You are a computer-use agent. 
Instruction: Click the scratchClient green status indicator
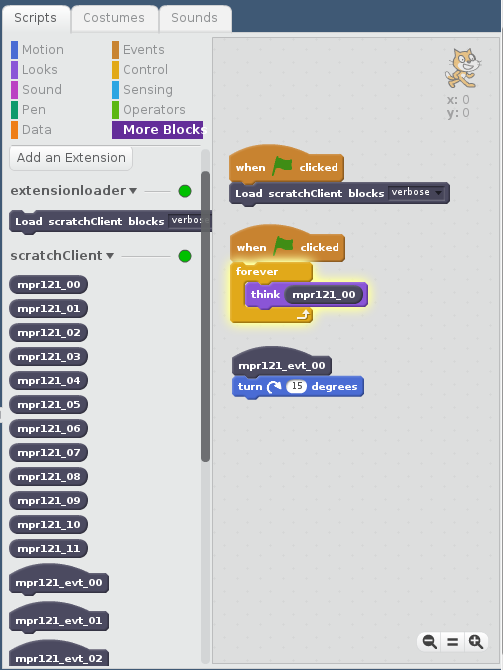coord(185,256)
